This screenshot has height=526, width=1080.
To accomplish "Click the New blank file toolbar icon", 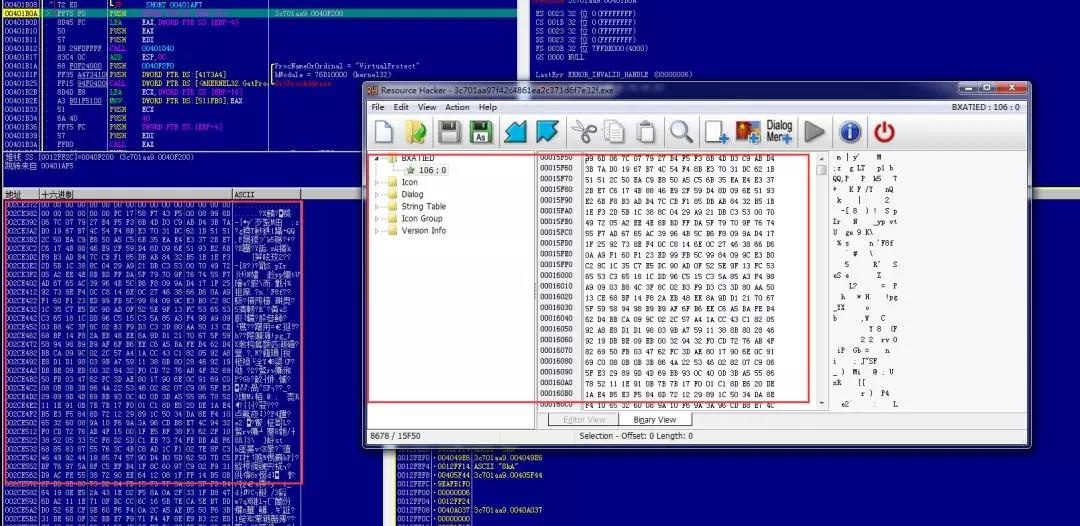I will click(x=384, y=131).
